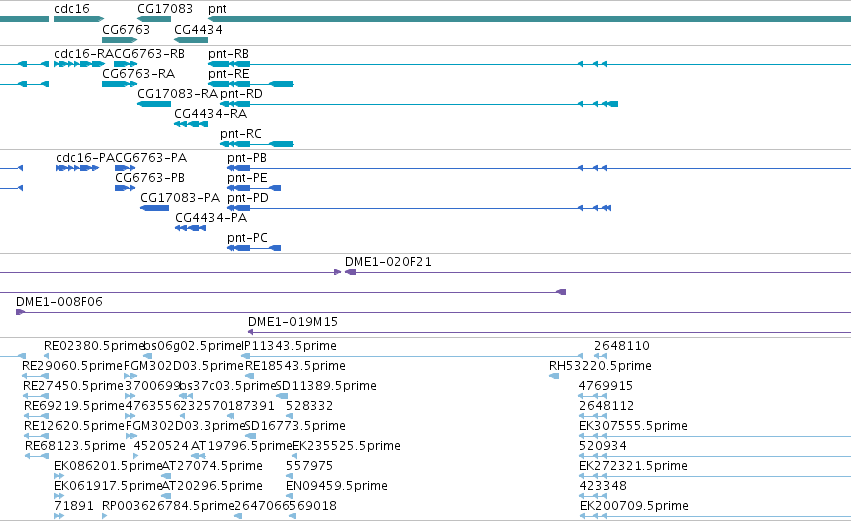
Task: Click the RE12620.5prime EST label
Action: (x=74, y=425)
